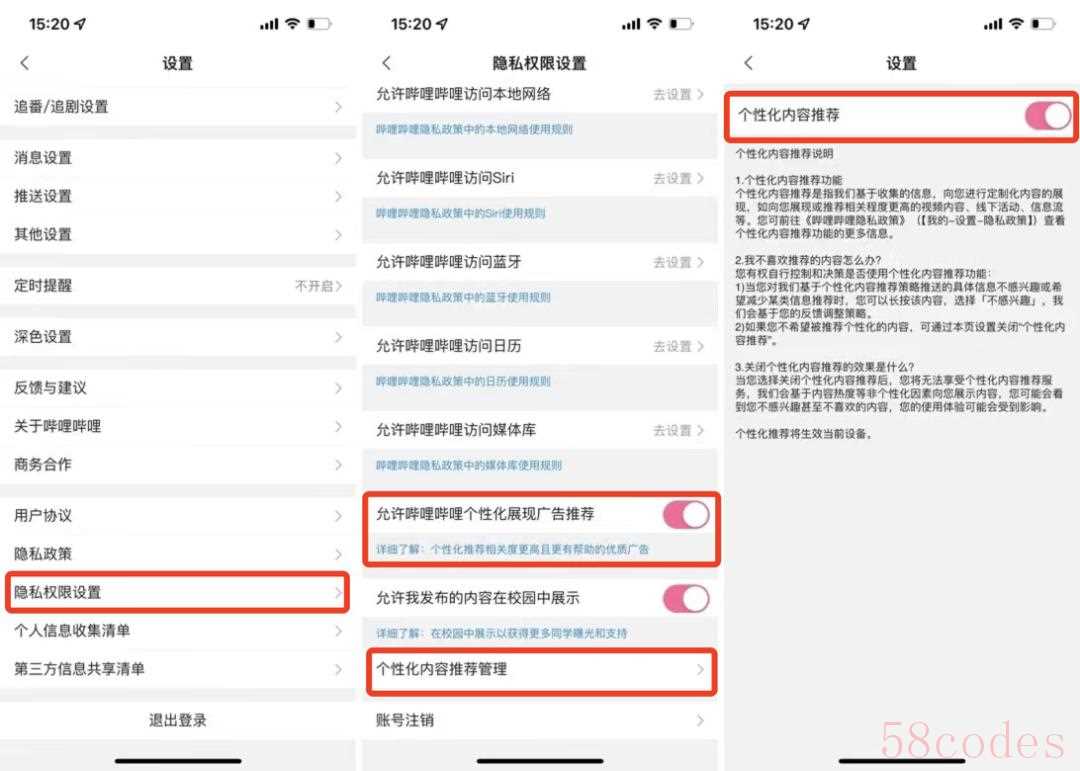Open 用户协议
1080x771 pixels.
[178, 515]
